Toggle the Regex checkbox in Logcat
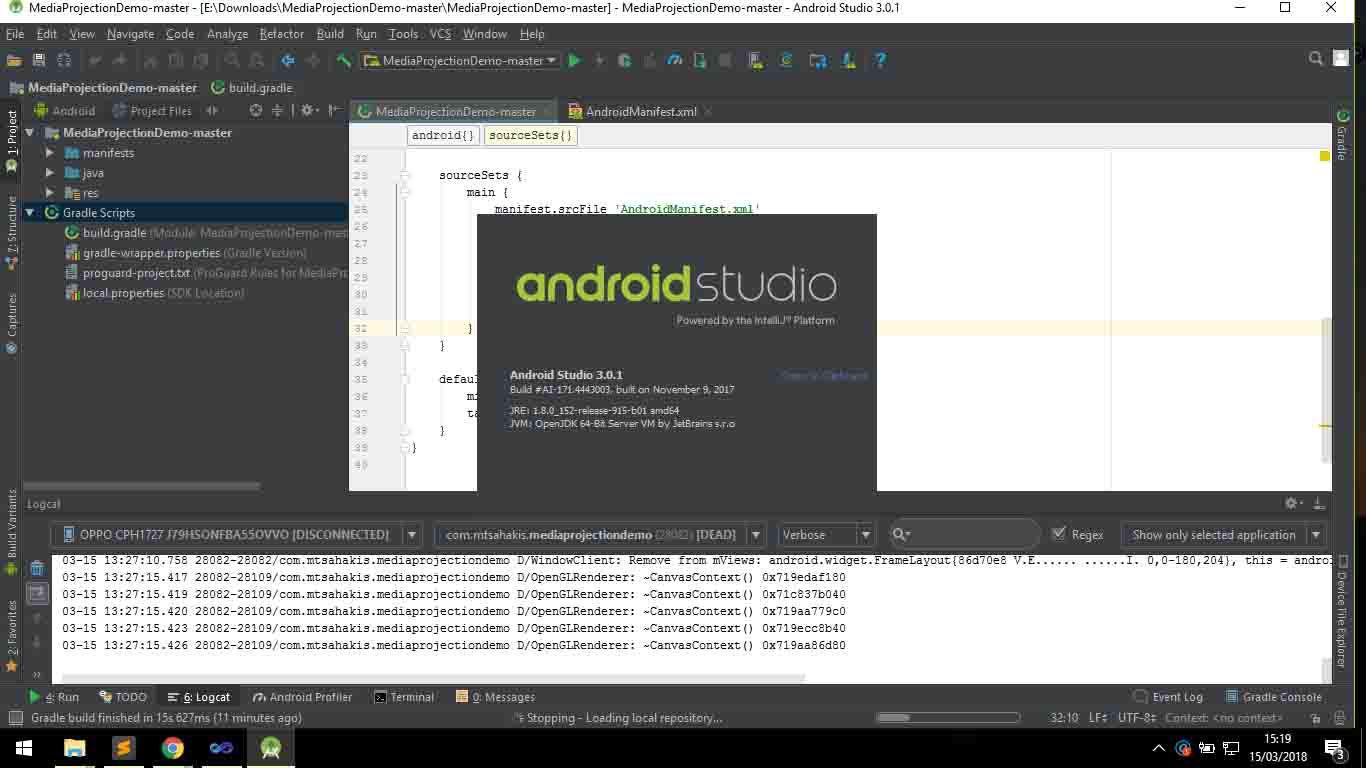Viewport: 1366px width, 768px height. click(1059, 534)
